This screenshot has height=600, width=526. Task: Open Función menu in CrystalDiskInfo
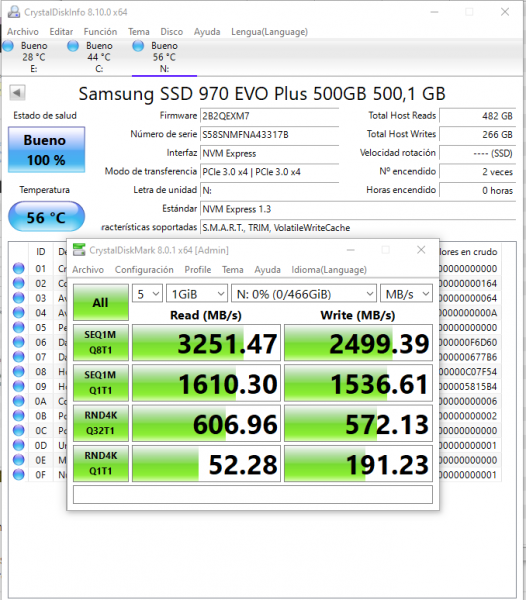pyautogui.click(x=100, y=31)
